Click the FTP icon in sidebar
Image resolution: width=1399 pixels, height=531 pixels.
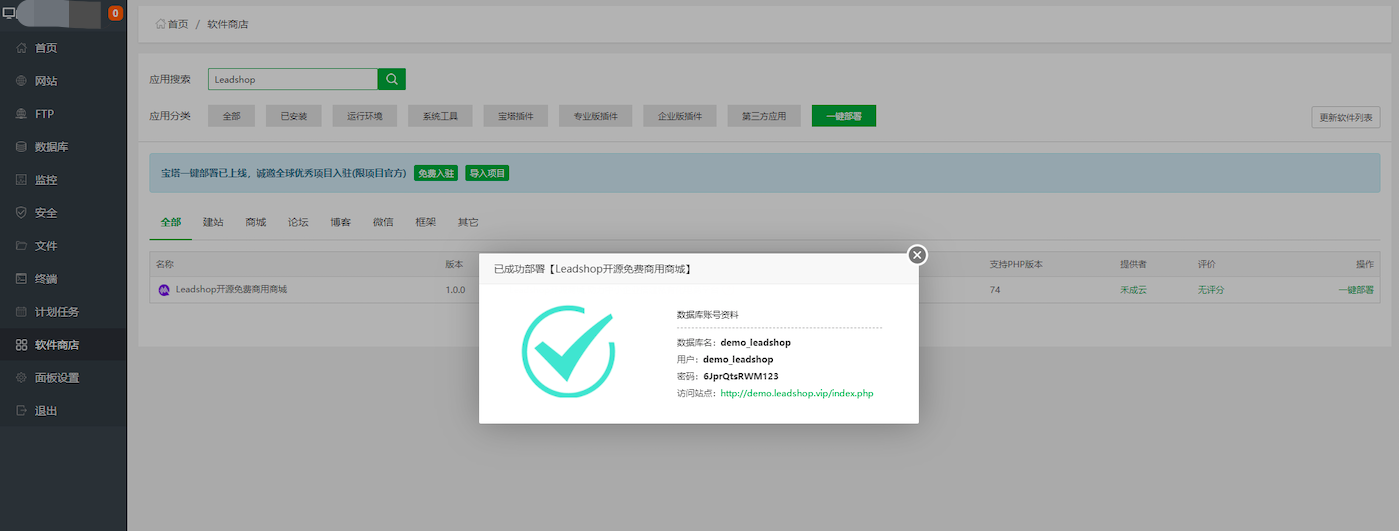coord(22,114)
